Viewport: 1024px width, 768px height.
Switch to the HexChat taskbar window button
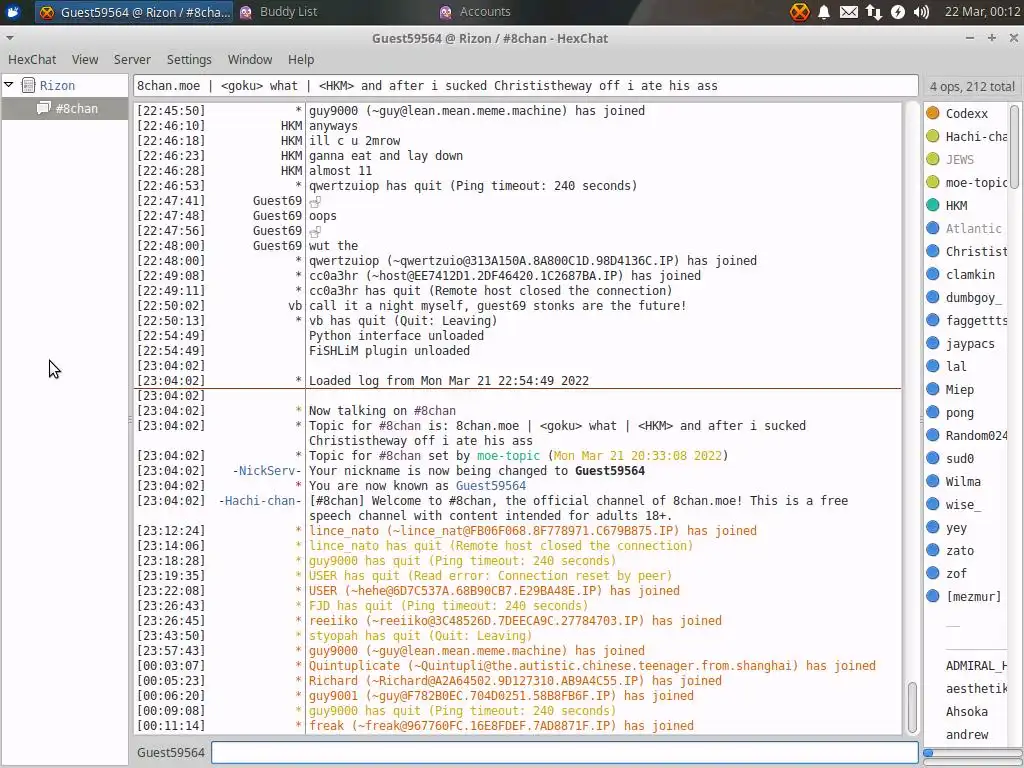135,12
